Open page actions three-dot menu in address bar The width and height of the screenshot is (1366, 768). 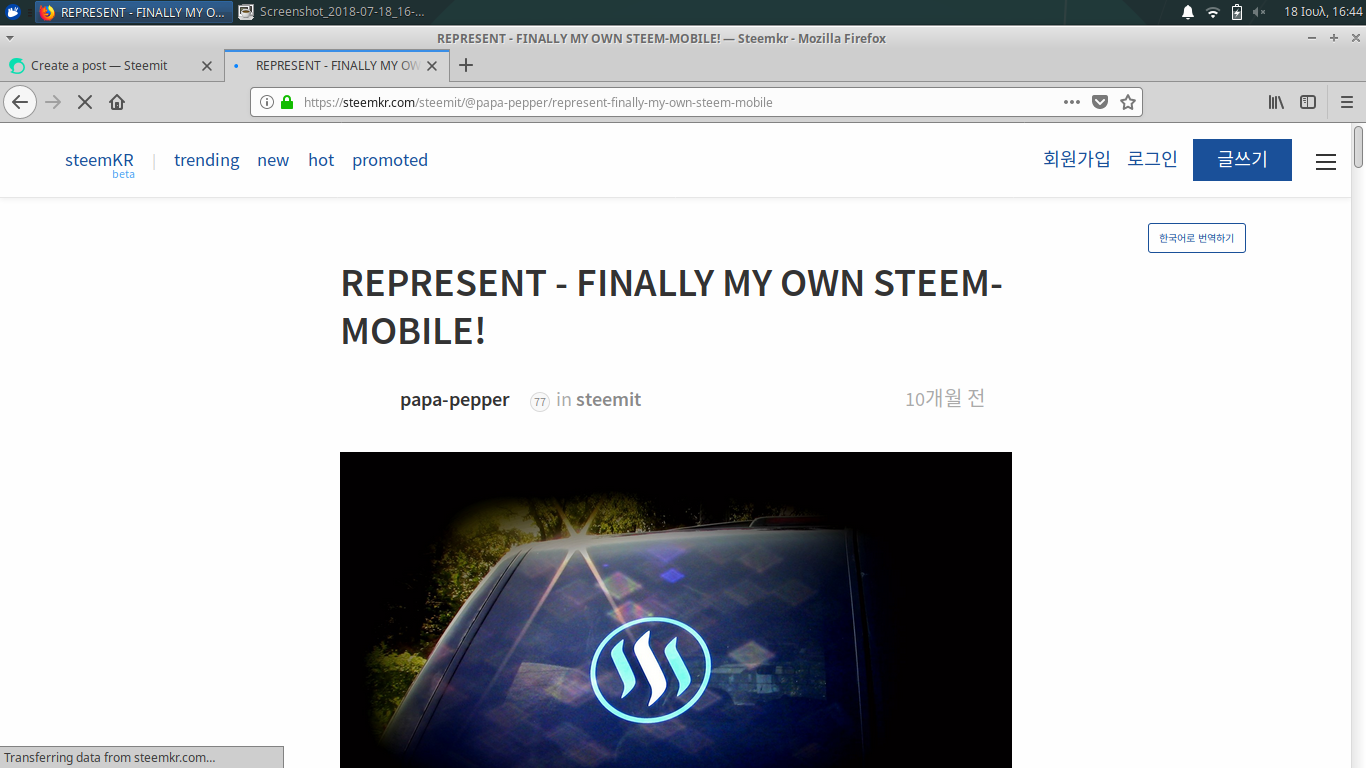point(1072,102)
